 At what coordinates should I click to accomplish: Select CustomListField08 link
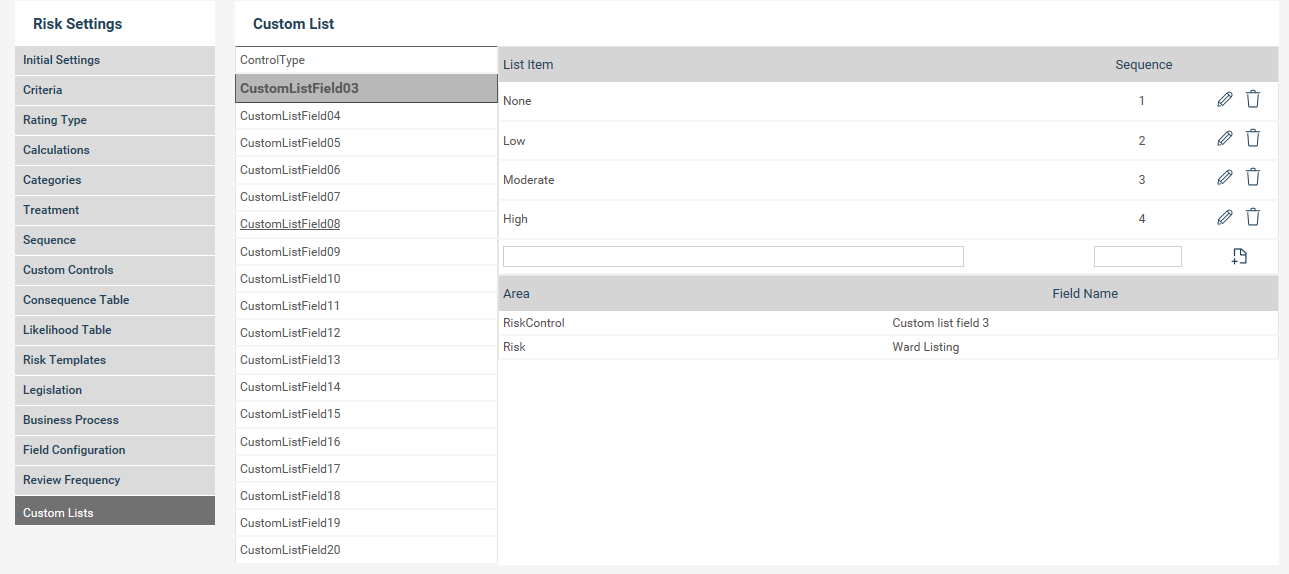click(290, 224)
